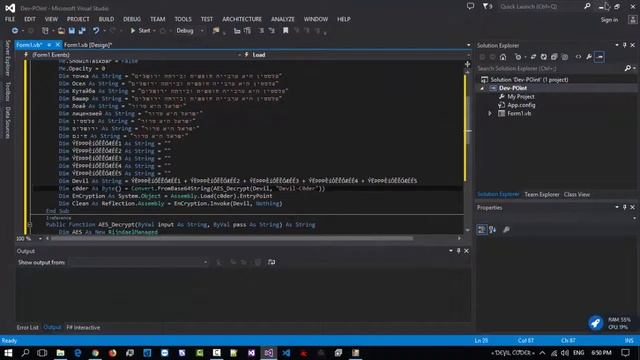Click the Navigate Backward toolbar icon
Screen dimensions: 640x360
click(x=15, y=31)
